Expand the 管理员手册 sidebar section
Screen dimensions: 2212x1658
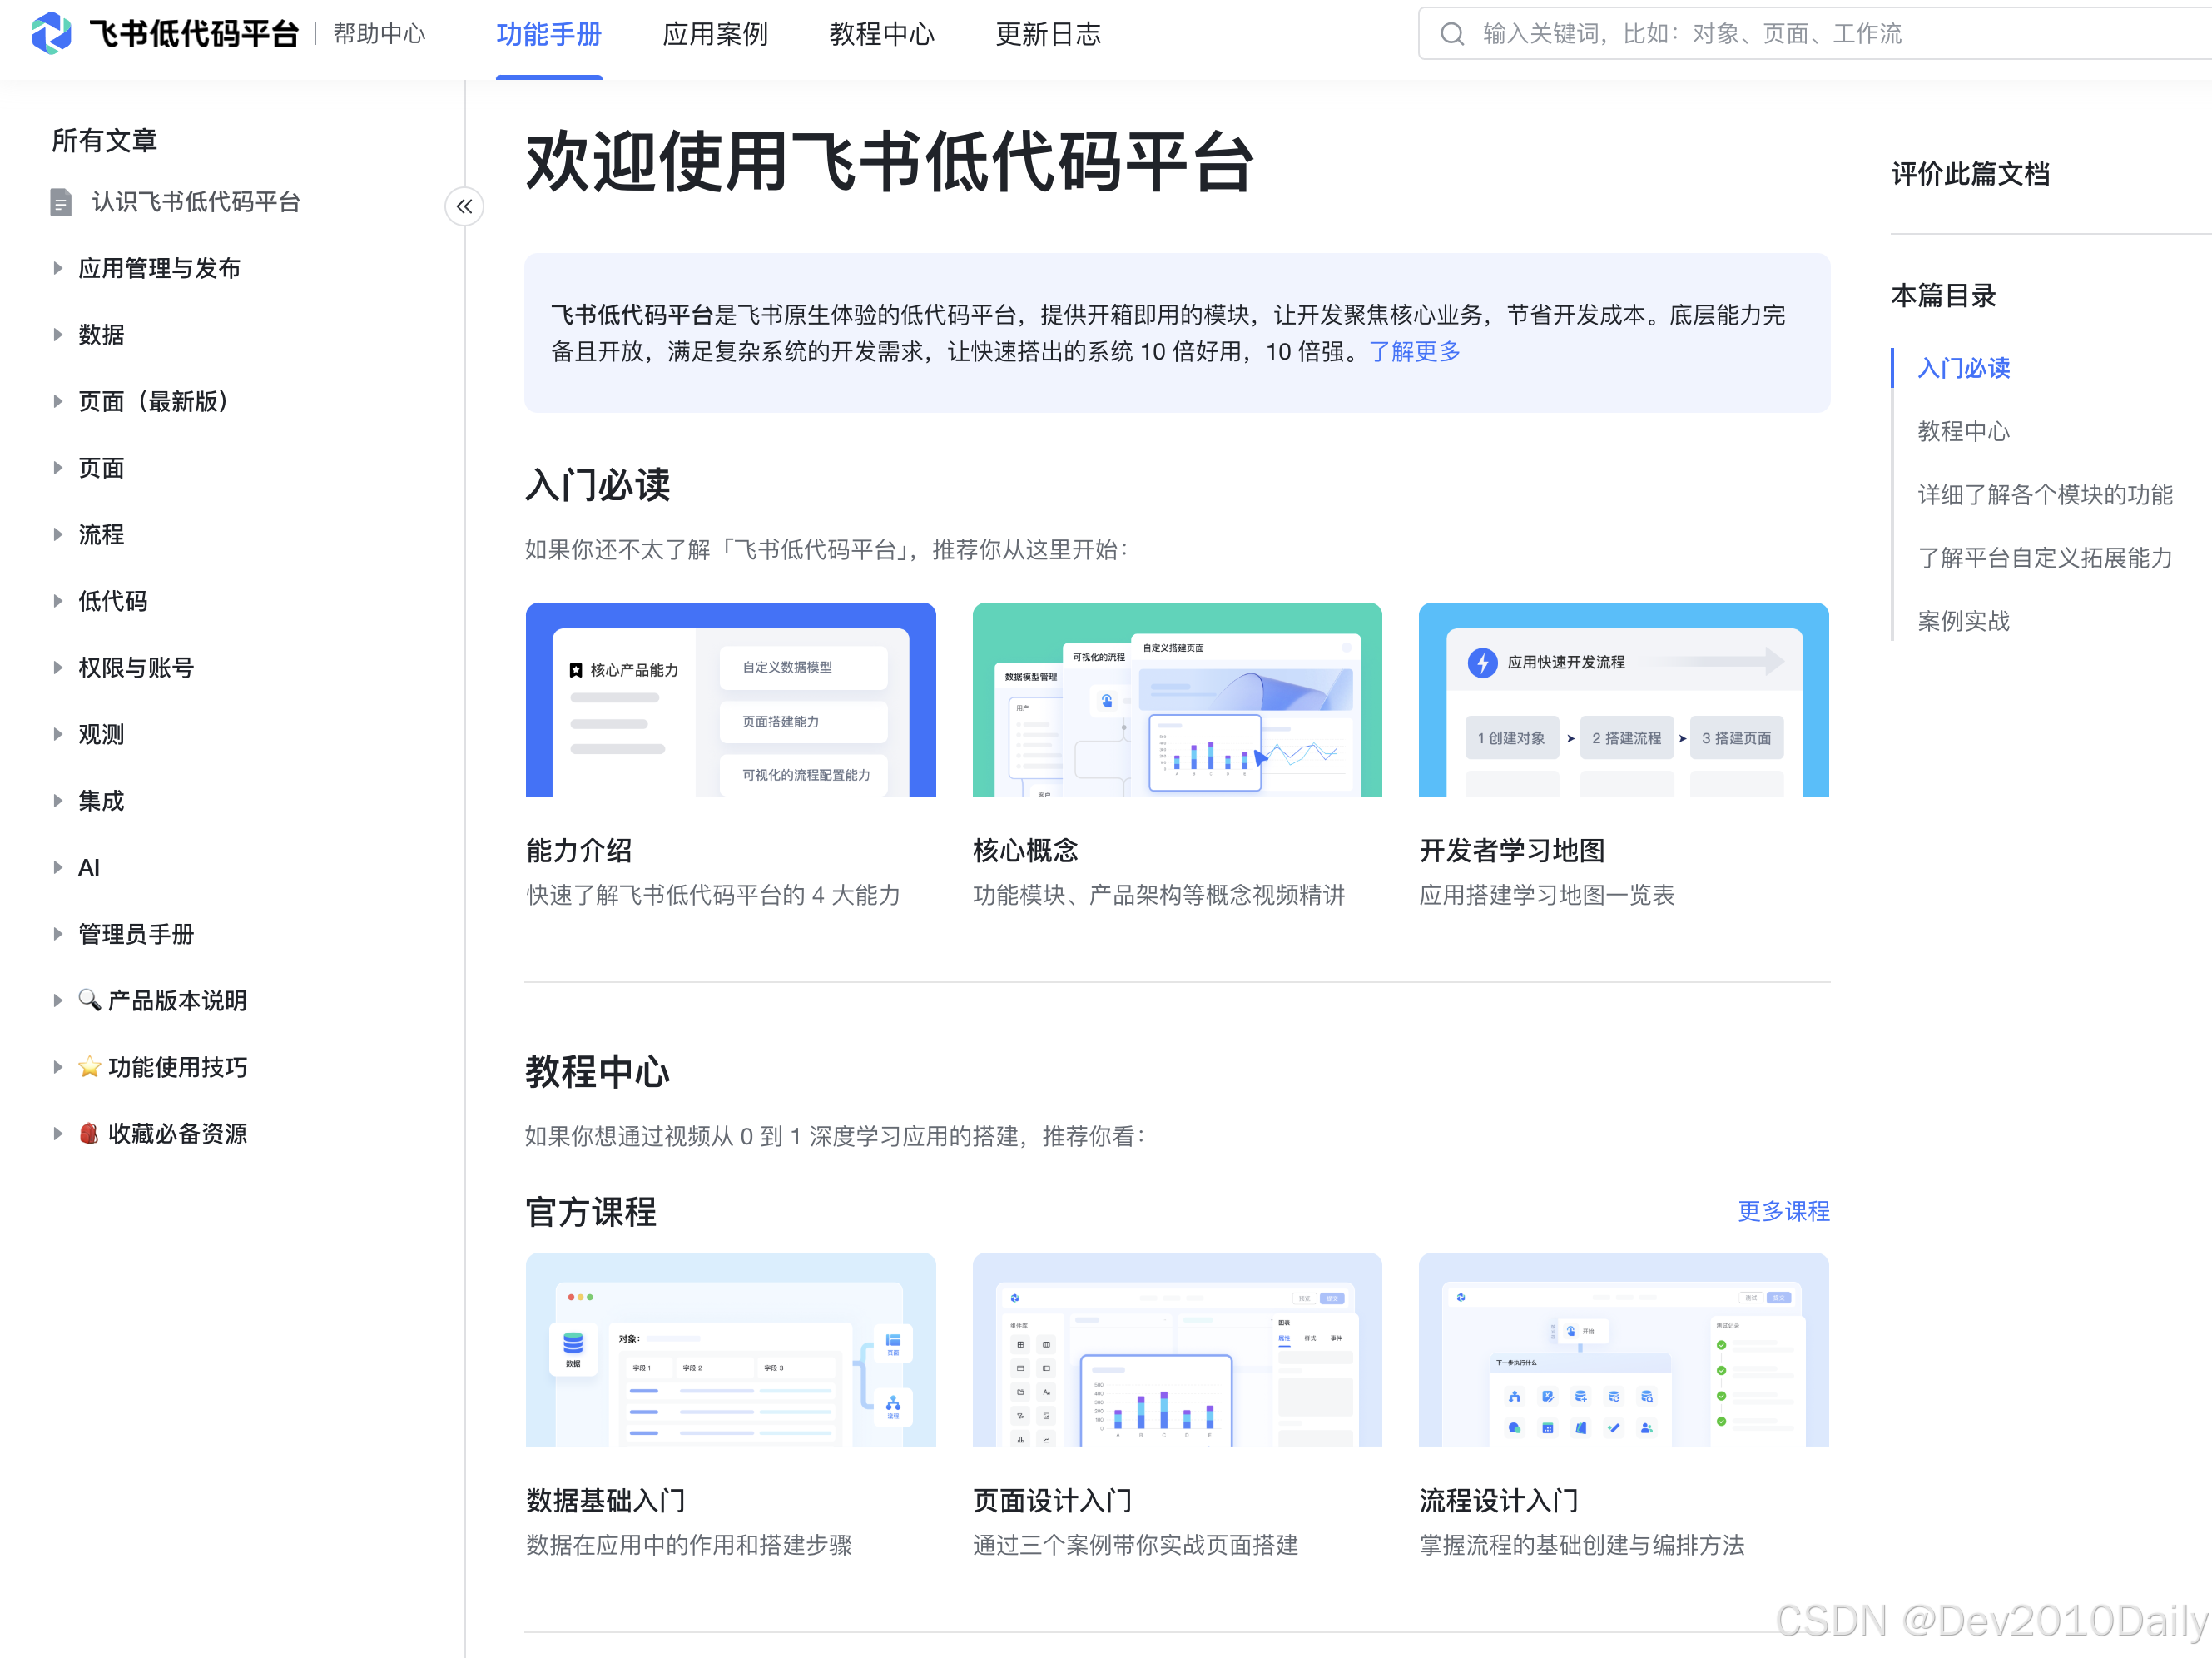click(x=58, y=933)
